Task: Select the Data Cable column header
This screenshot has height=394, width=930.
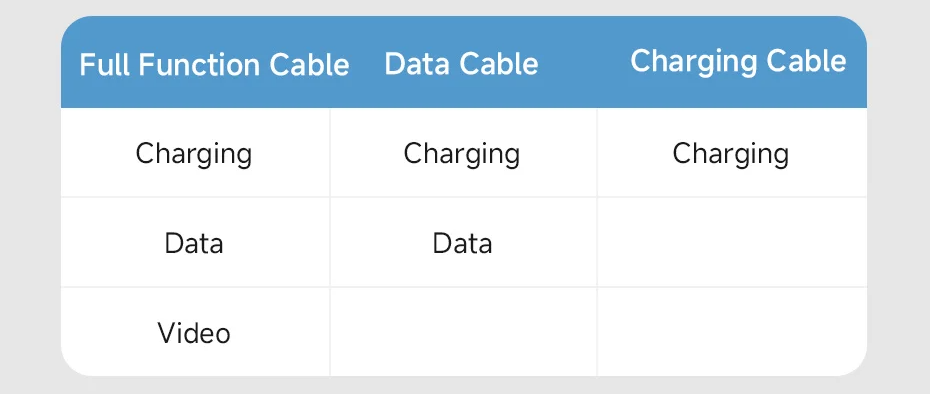Action: [x=461, y=64]
